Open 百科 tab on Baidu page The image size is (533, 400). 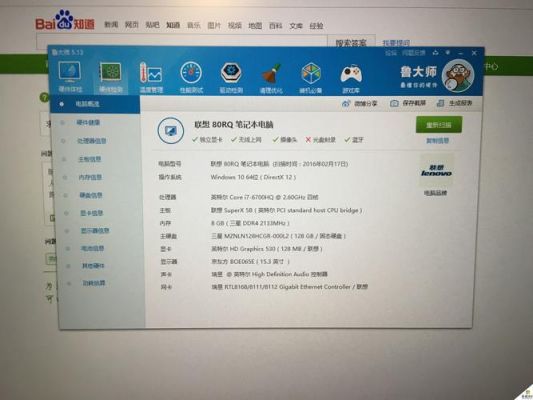click(x=275, y=25)
